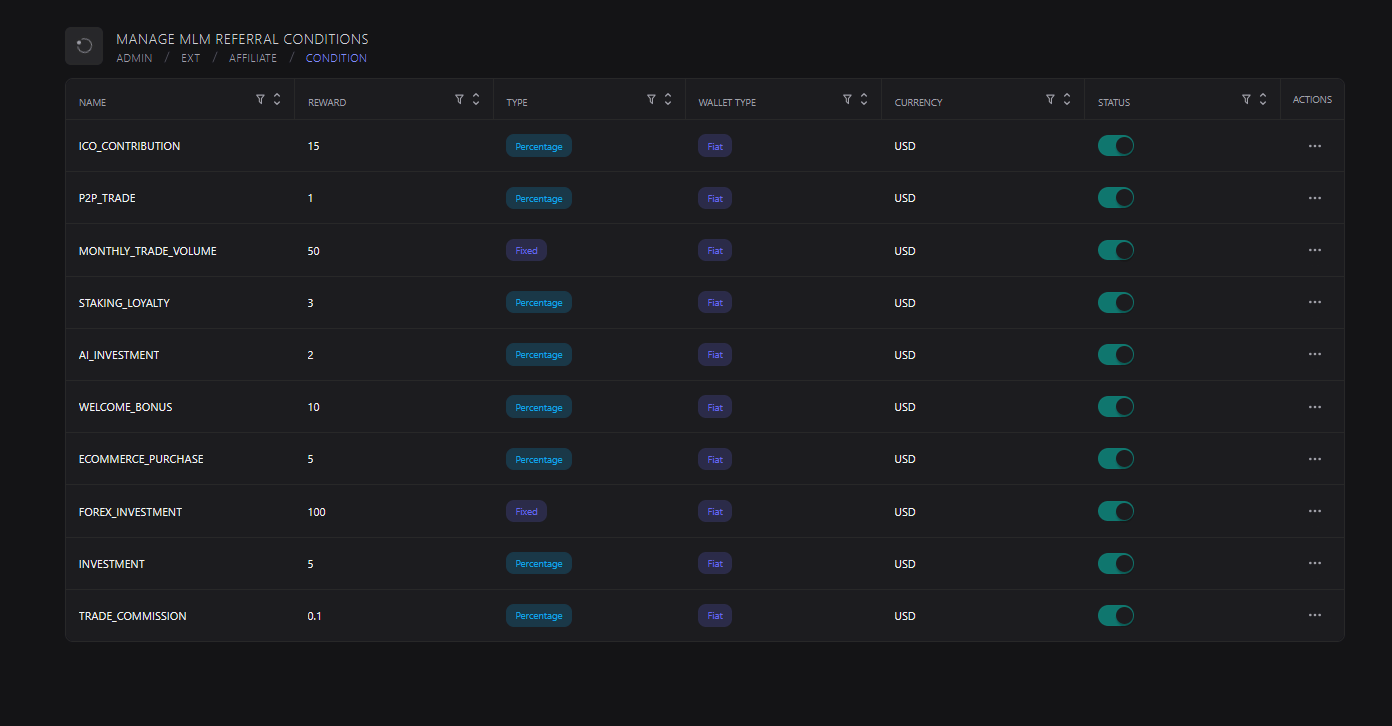
Task: Go to ADMIN in breadcrumb
Action: pos(134,58)
